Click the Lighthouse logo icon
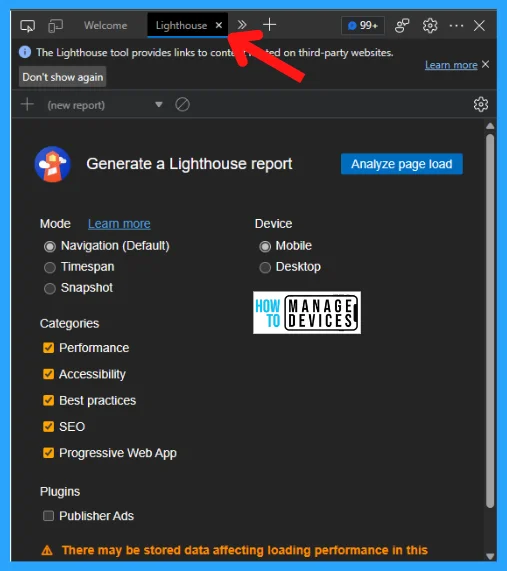Screen dimensions: 507x571 point(52,164)
